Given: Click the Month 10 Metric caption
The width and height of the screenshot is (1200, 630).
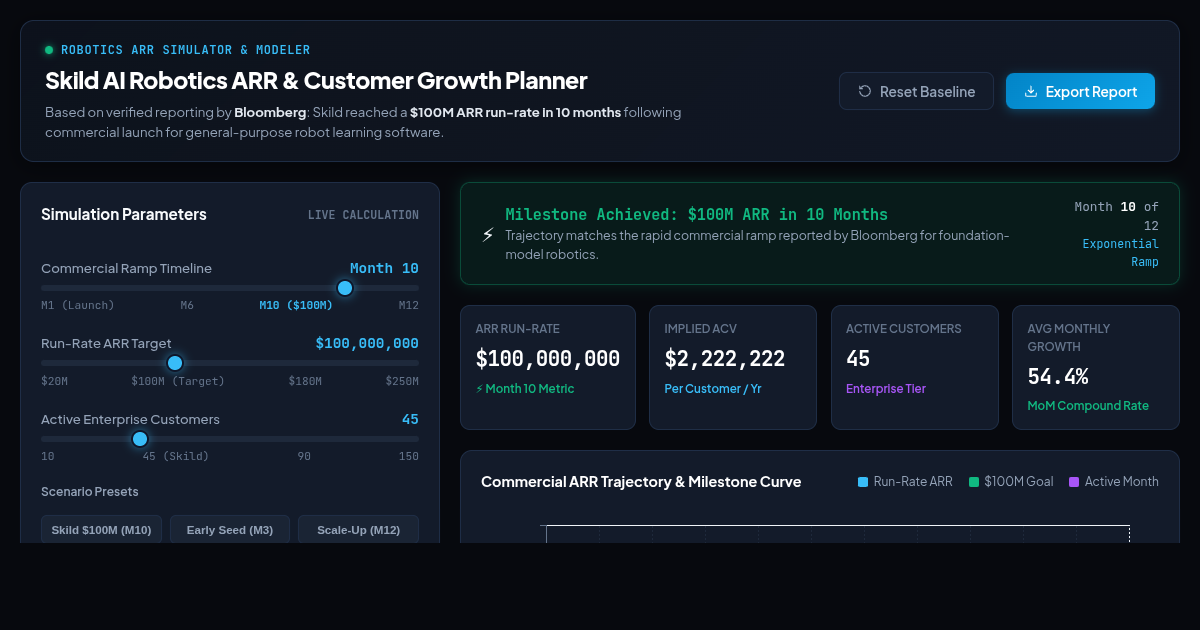Looking at the screenshot, I should pos(525,389).
